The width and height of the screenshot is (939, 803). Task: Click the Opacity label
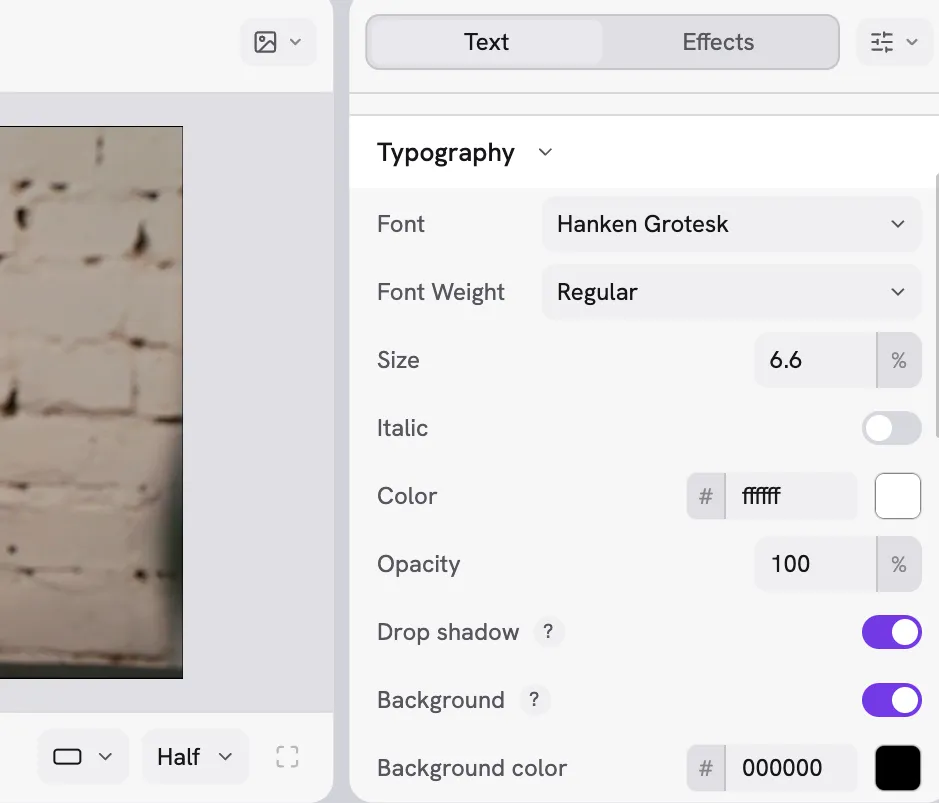(x=419, y=565)
